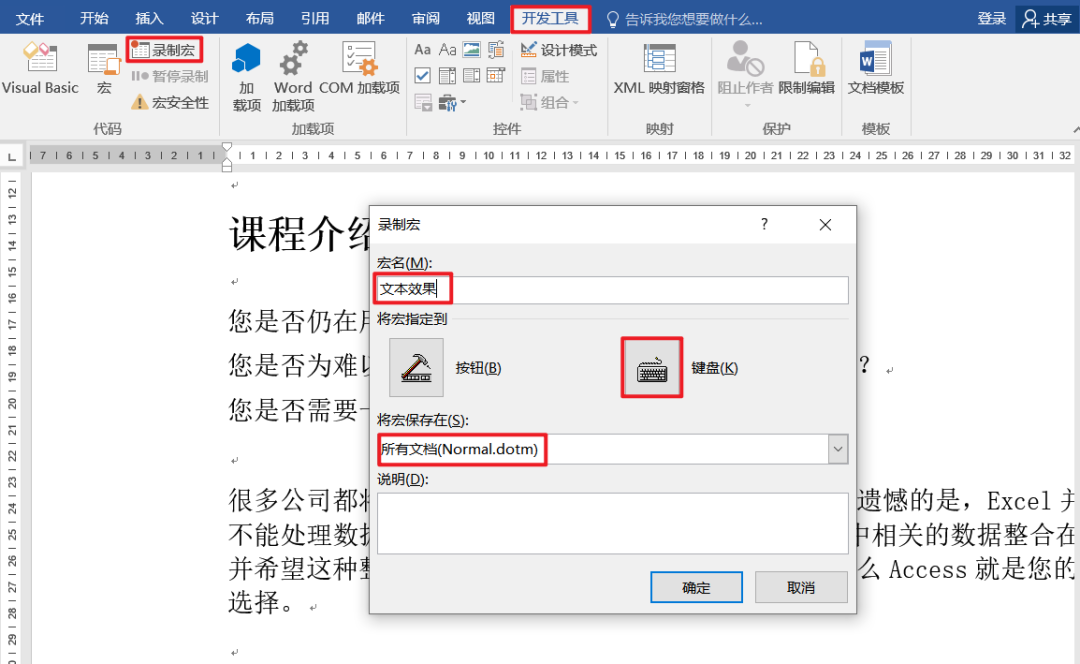Click 暂停录制 in the code group
The height and width of the screenshot is (664, 1080).
click(169, 76)
